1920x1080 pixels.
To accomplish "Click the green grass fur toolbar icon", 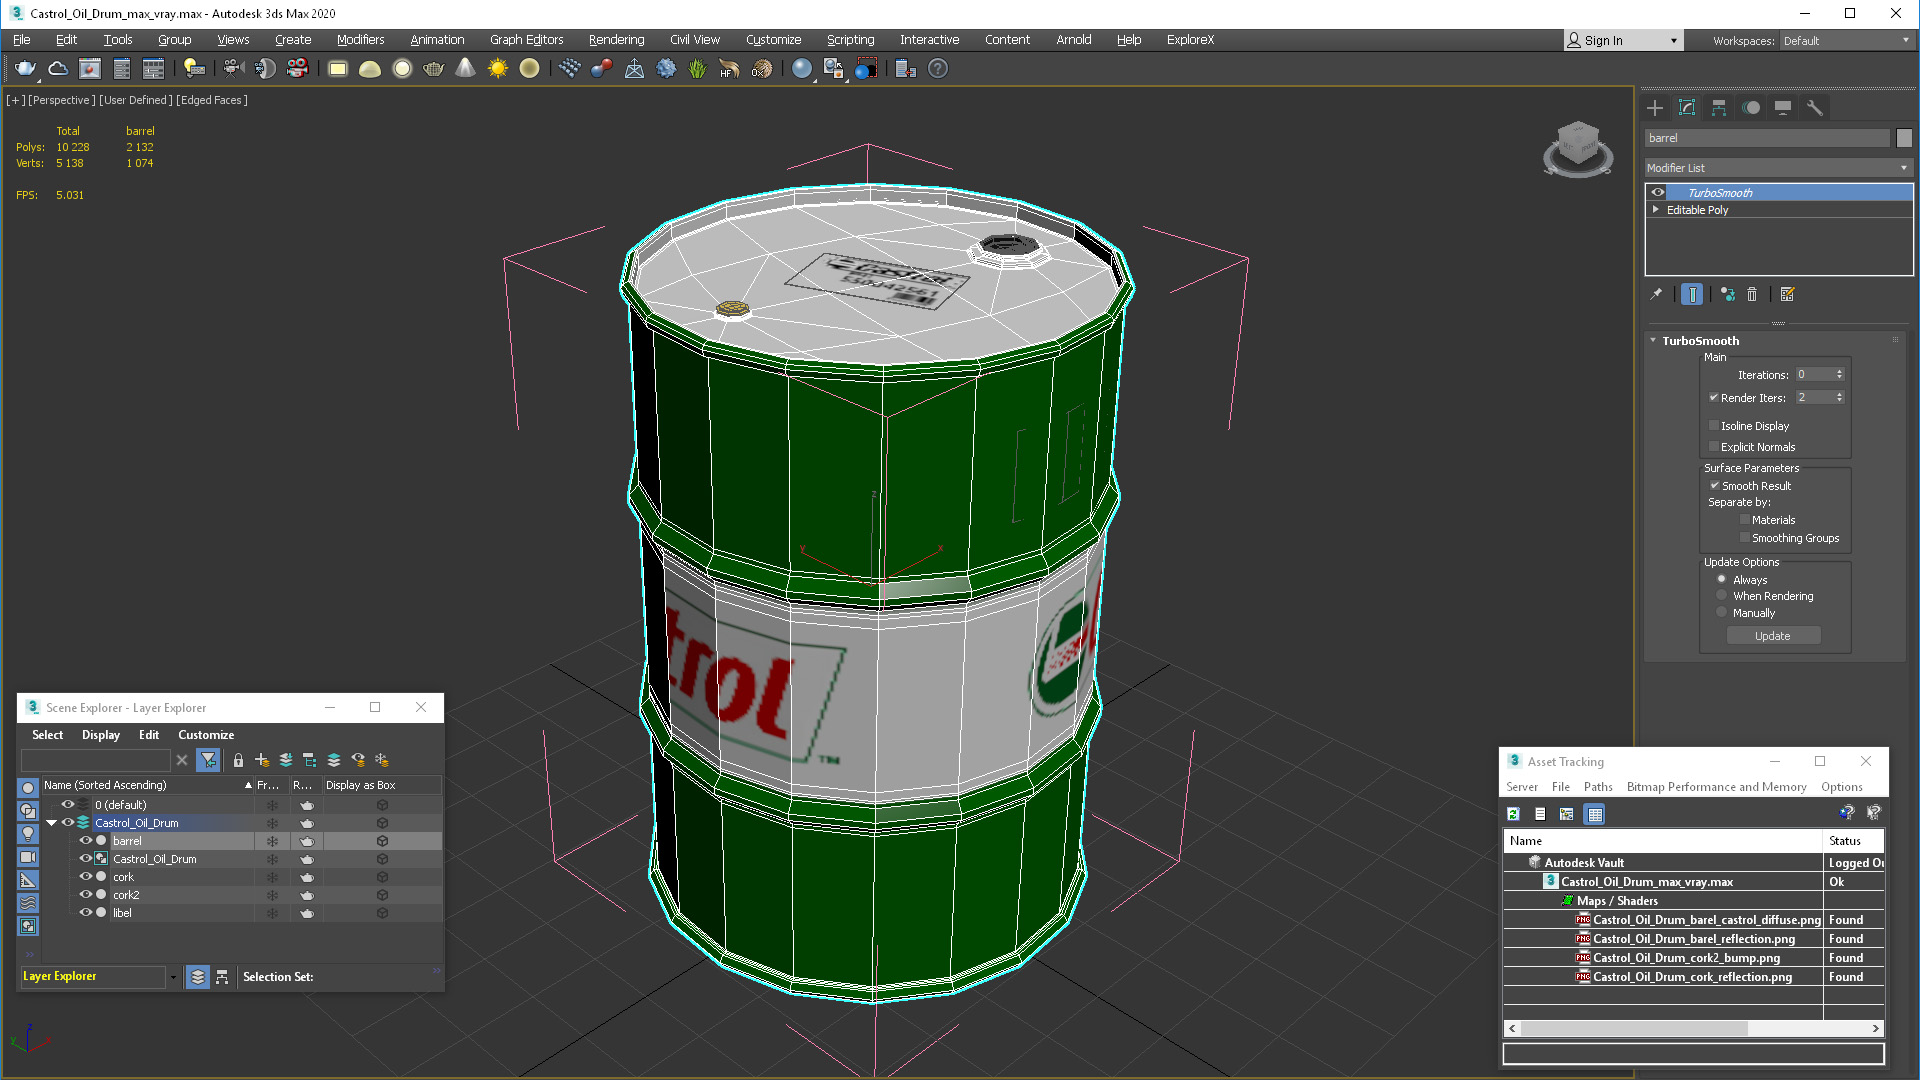I will click(x=697, y=69).
